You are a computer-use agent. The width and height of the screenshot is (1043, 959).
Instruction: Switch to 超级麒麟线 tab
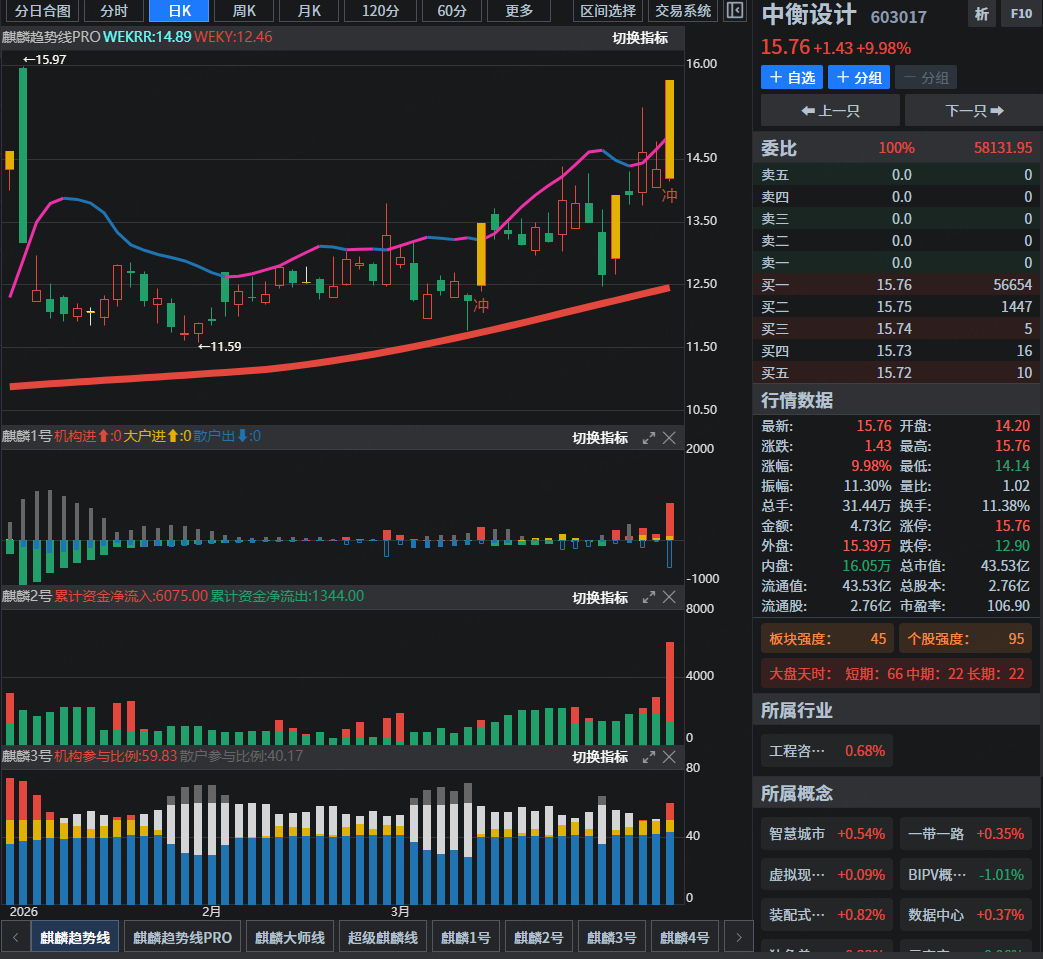[385, 938]
